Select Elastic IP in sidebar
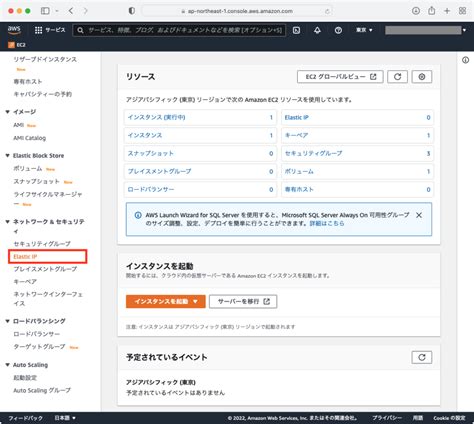 tap(25, 256)
